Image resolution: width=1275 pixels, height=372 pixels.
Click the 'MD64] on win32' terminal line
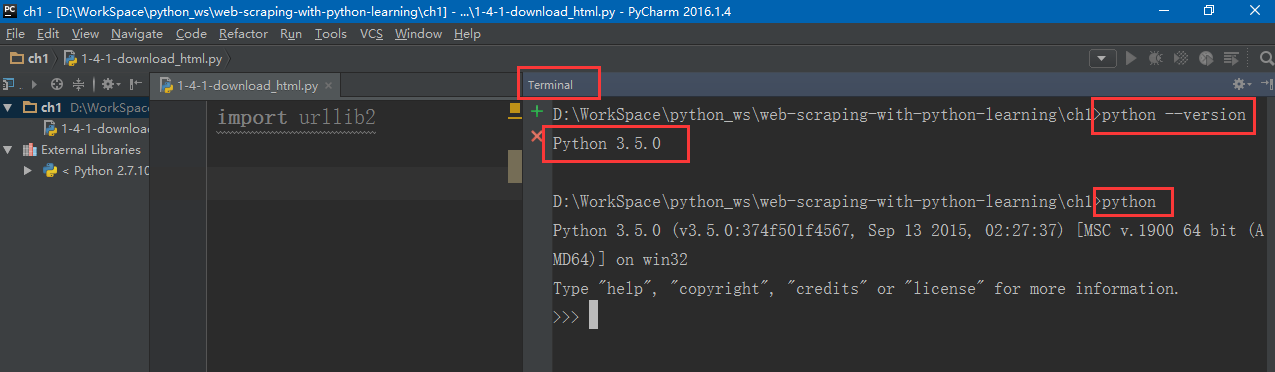[x=620, y=260]
